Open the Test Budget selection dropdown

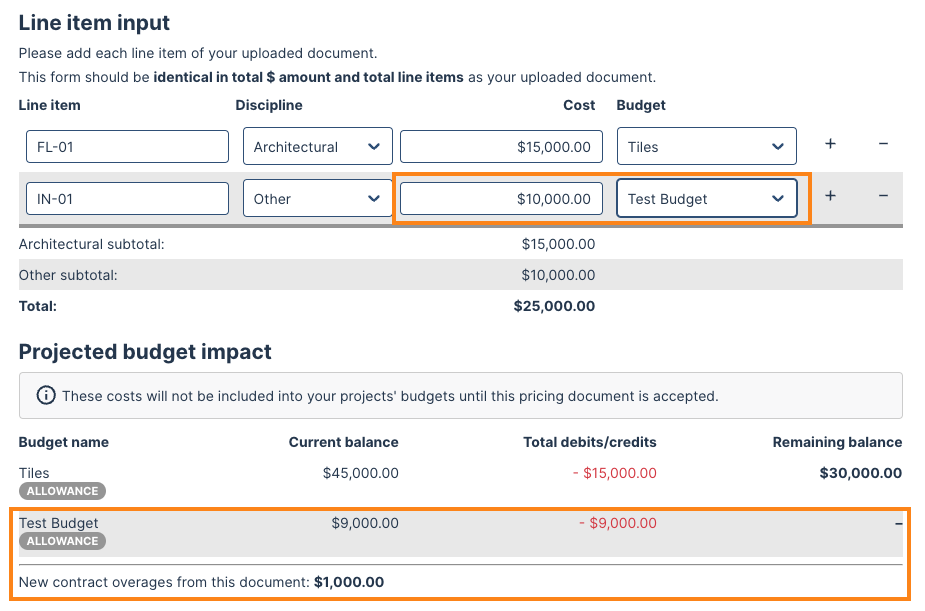point(706,198)
